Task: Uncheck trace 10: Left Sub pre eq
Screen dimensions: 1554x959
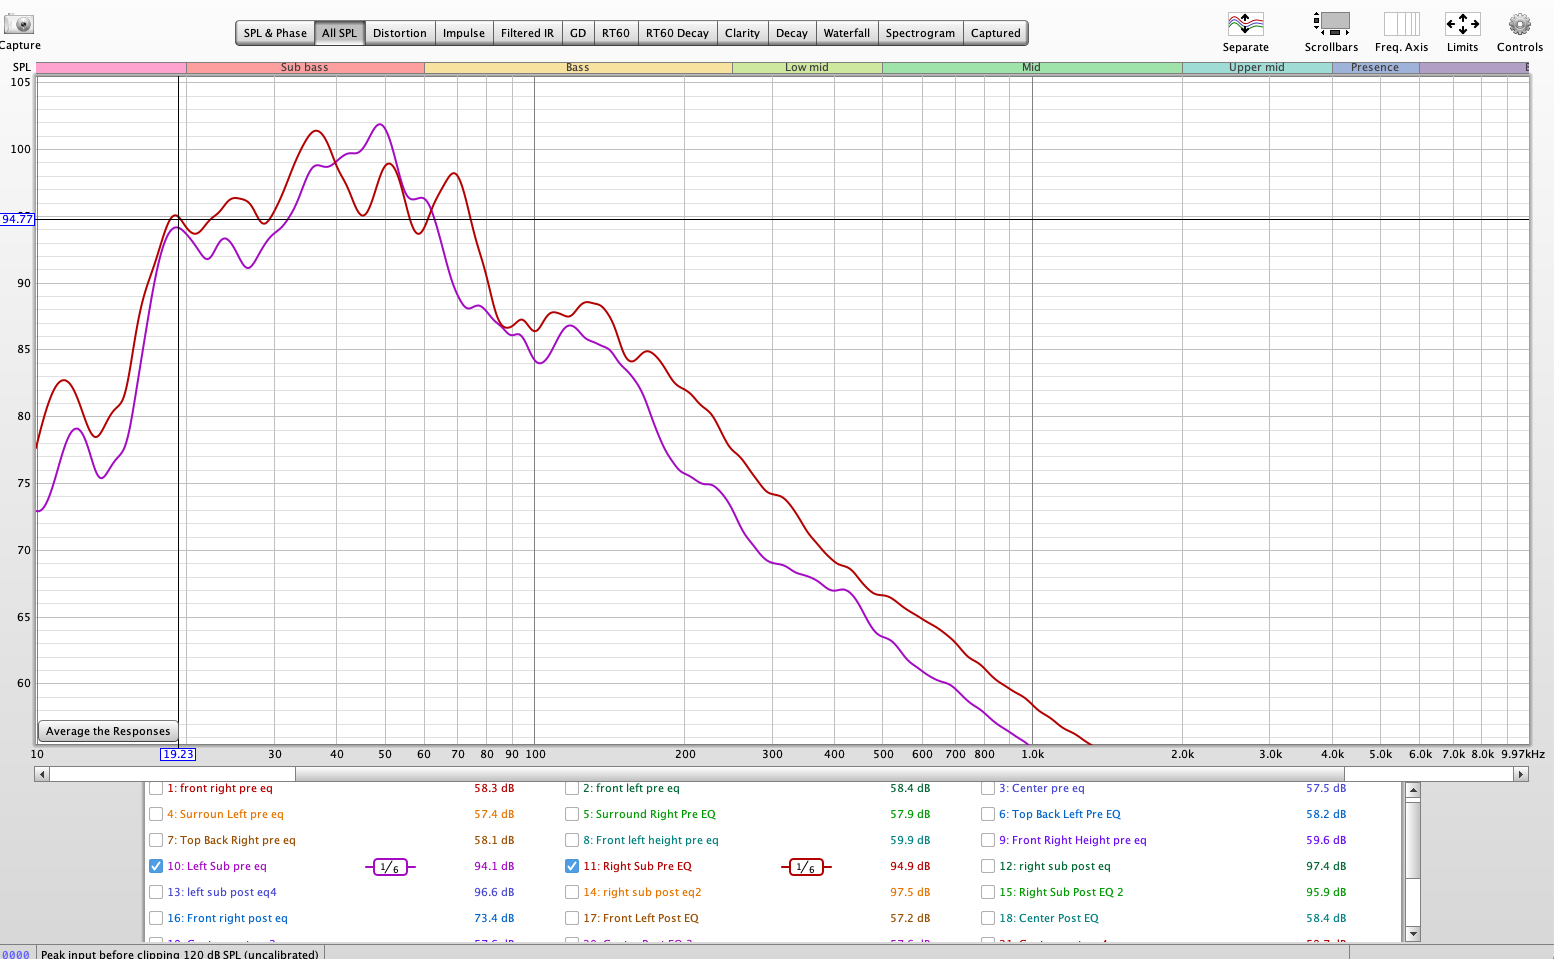Action: (x=156, y=866)
